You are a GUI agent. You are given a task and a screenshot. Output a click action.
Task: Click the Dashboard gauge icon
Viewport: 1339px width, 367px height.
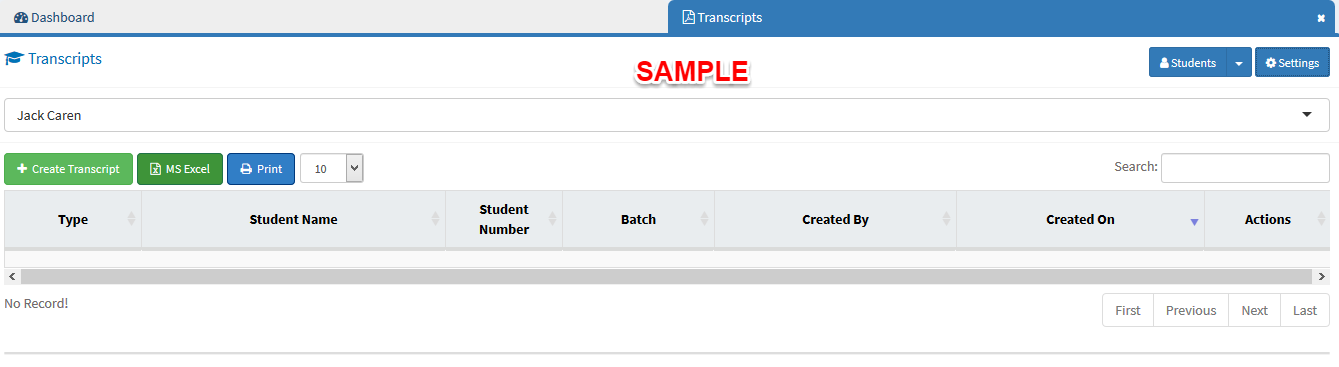(21, 17)
